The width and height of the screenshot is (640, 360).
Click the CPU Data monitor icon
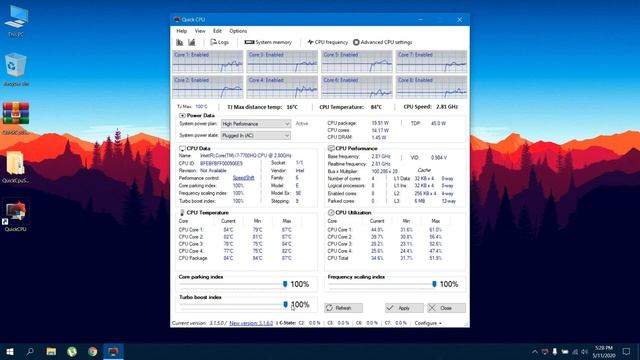[x=182, y=149]
